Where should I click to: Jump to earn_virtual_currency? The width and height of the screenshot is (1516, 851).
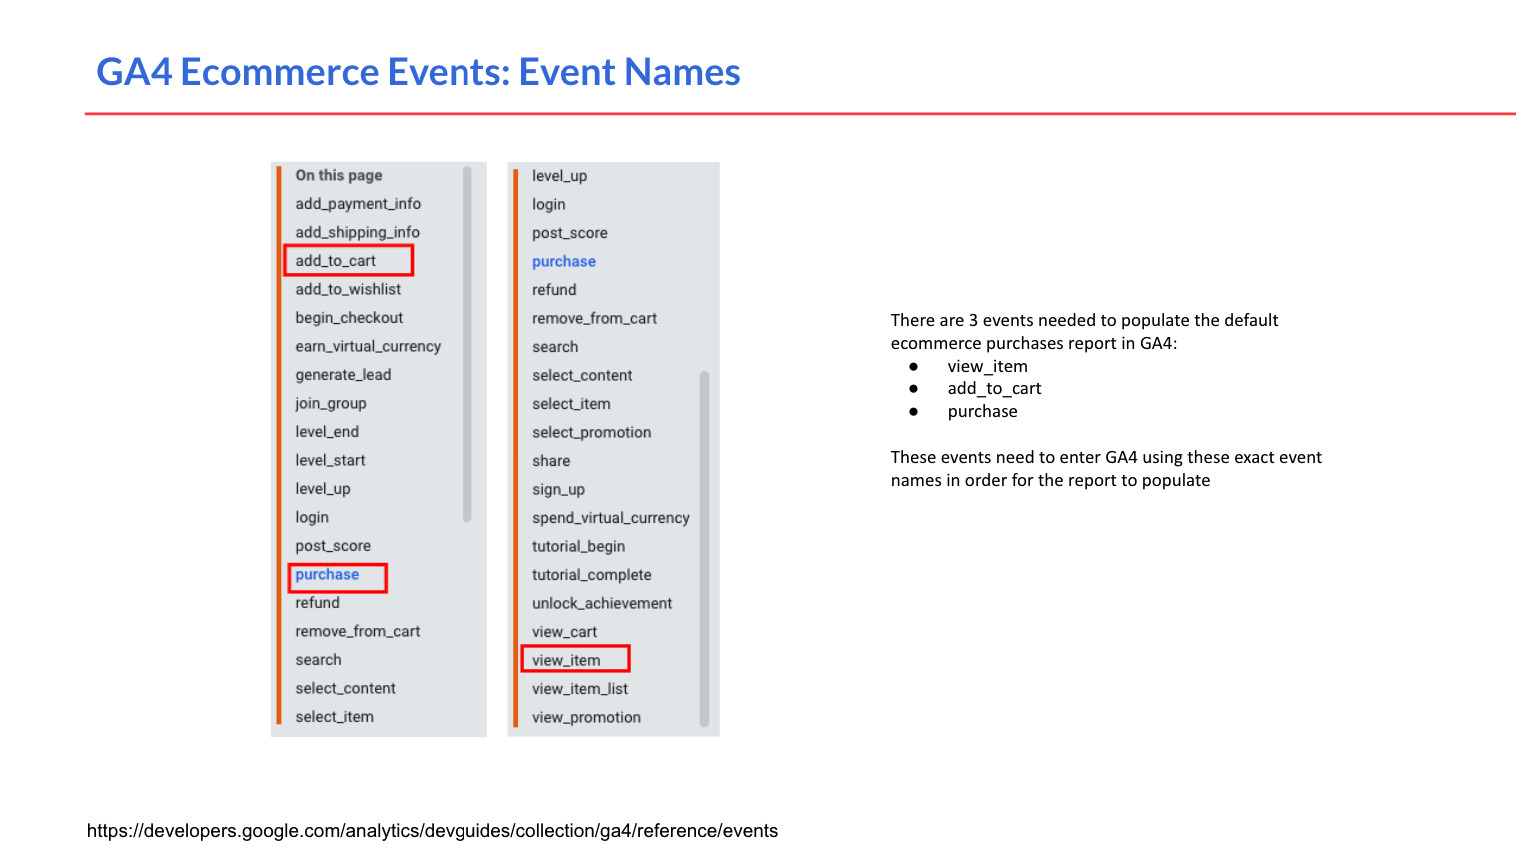tap(368, 346)
